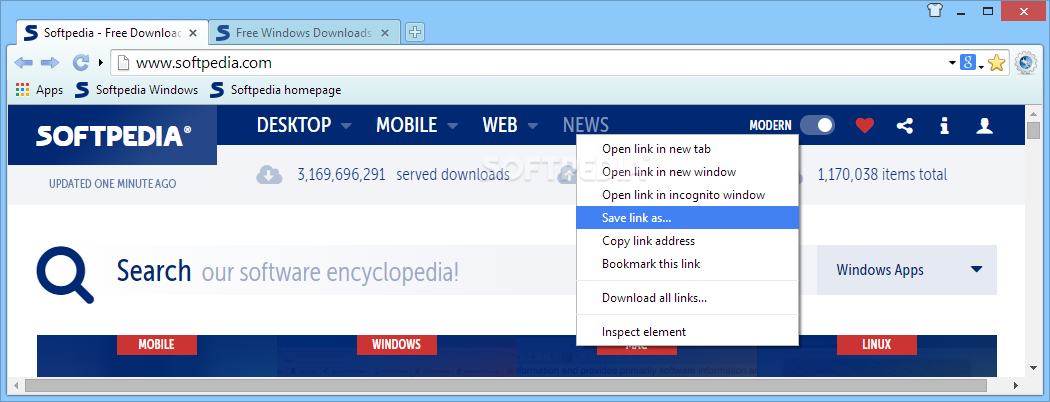1050x402 pixels.
Task: Click the 3,169,696,291 served downloads text
Action: [x=403, y=175]
